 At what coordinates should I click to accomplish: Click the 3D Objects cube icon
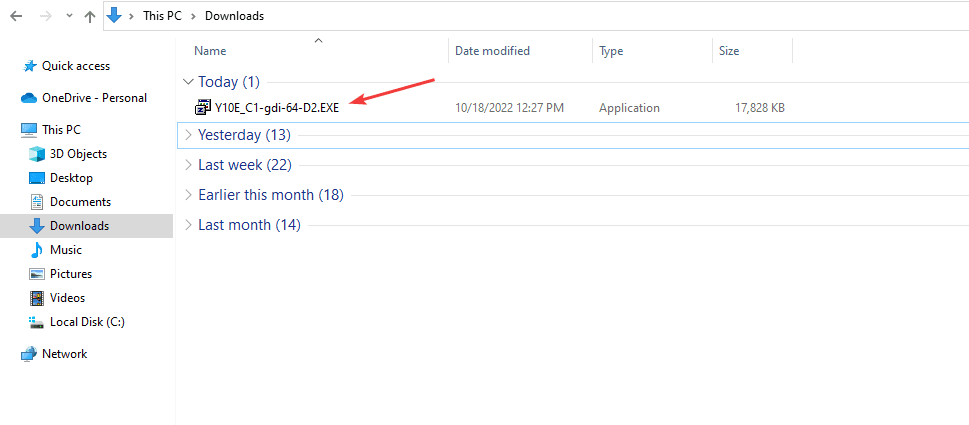point(37,154)
